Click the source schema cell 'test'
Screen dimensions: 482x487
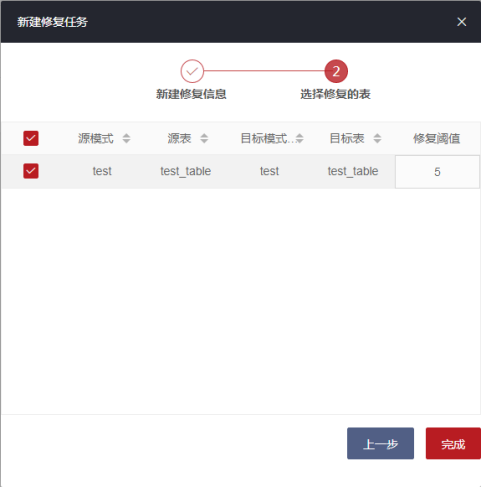[102, 171]
